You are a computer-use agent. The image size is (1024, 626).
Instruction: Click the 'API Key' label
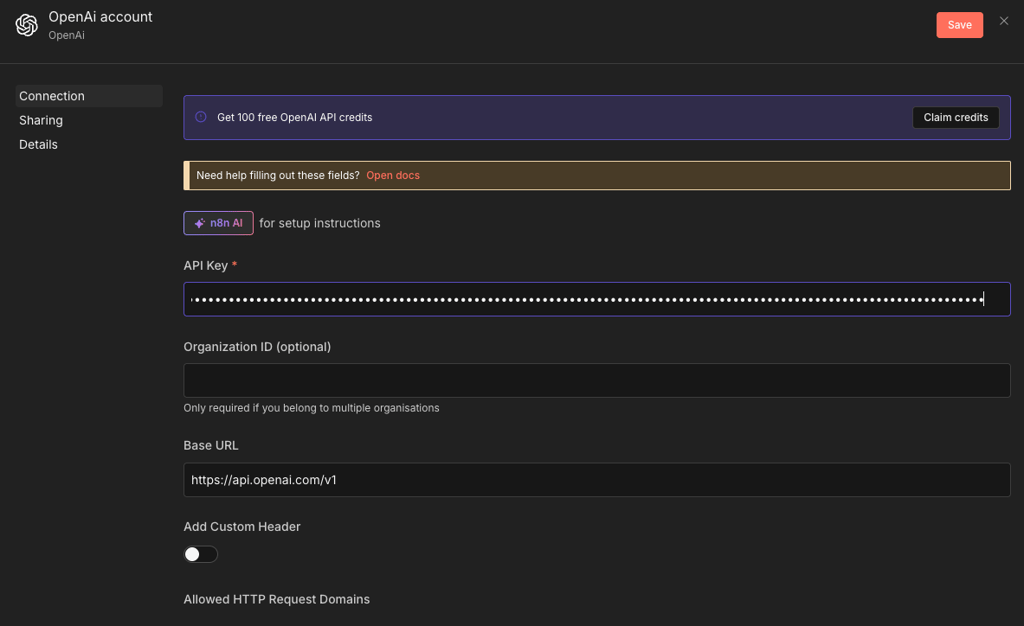tap(206, 266)
